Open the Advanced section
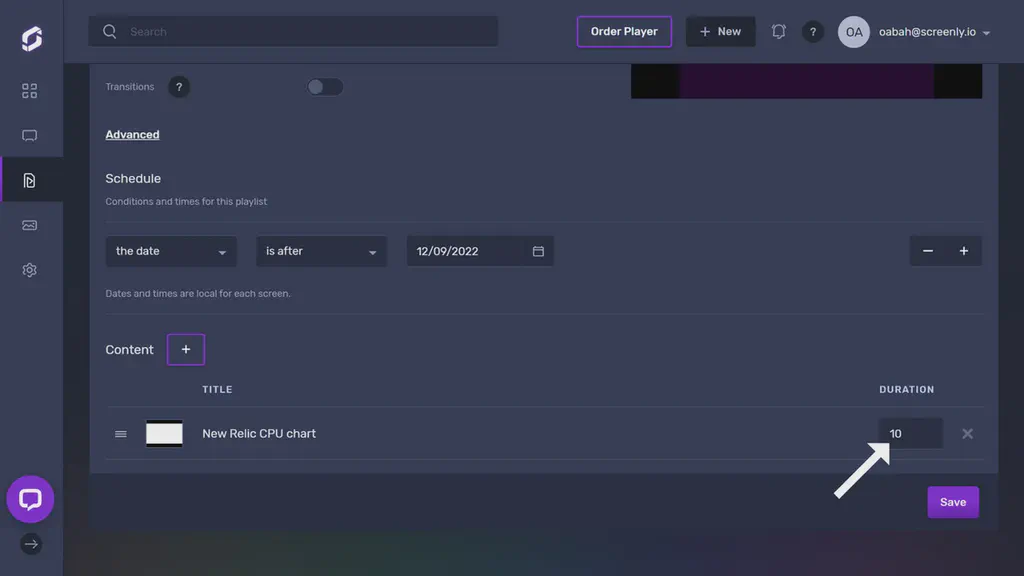This screenshot has width=1024, height=576. point(132,134)
